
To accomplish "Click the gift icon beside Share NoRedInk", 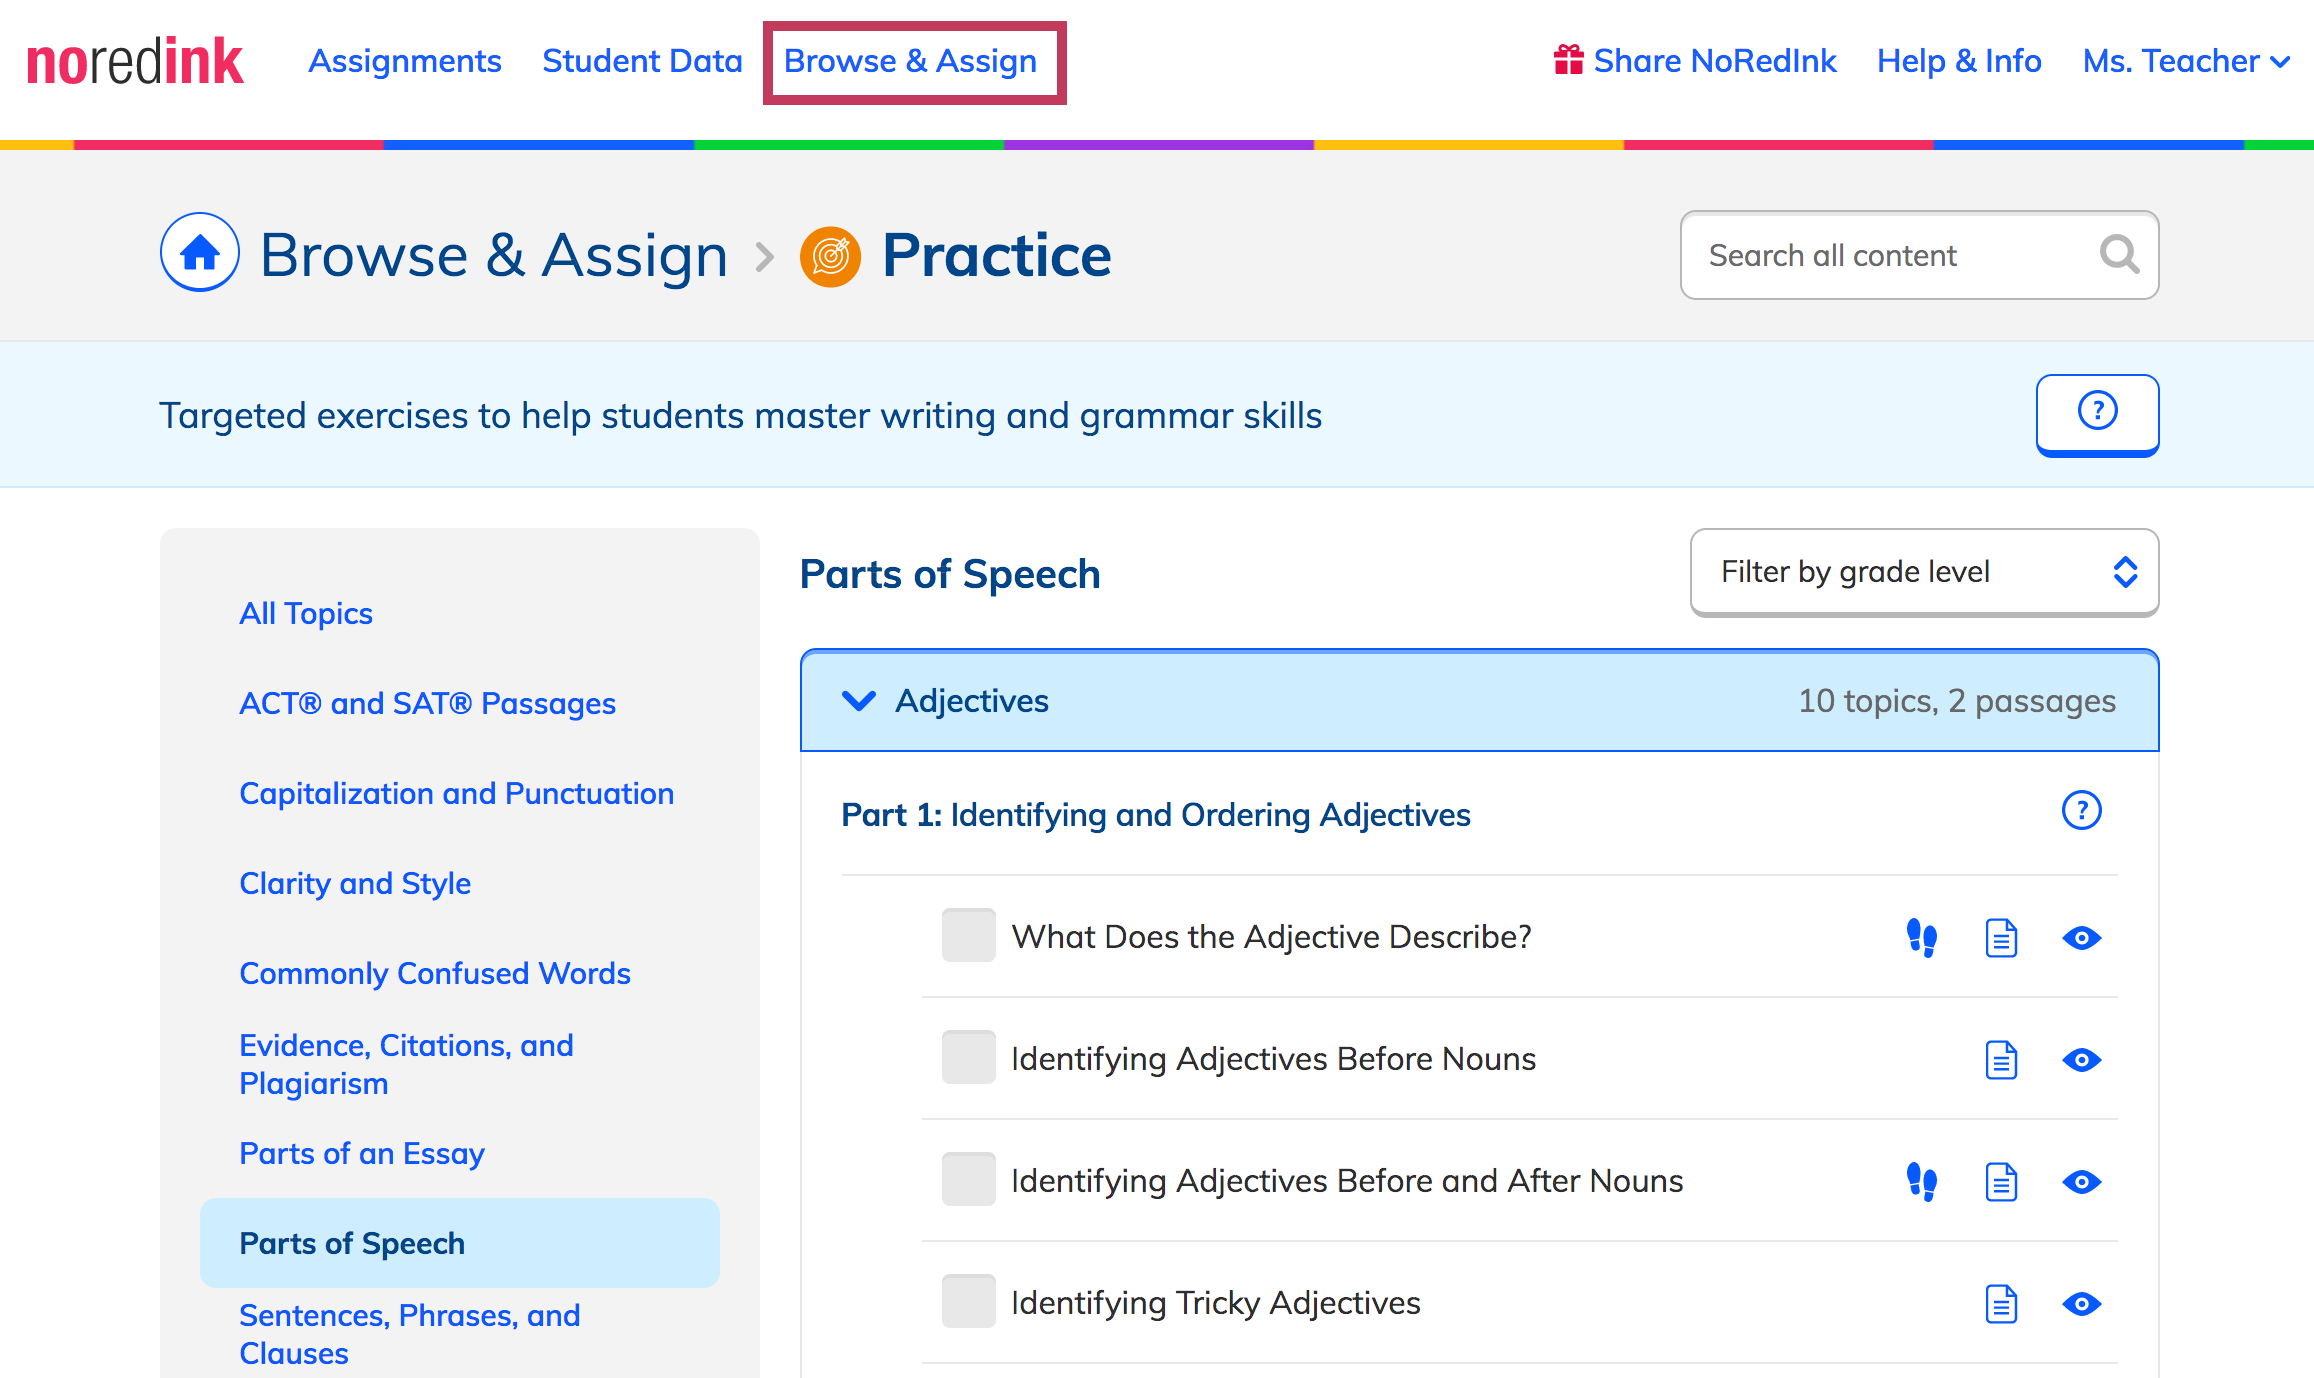I will coord(1568,60).
